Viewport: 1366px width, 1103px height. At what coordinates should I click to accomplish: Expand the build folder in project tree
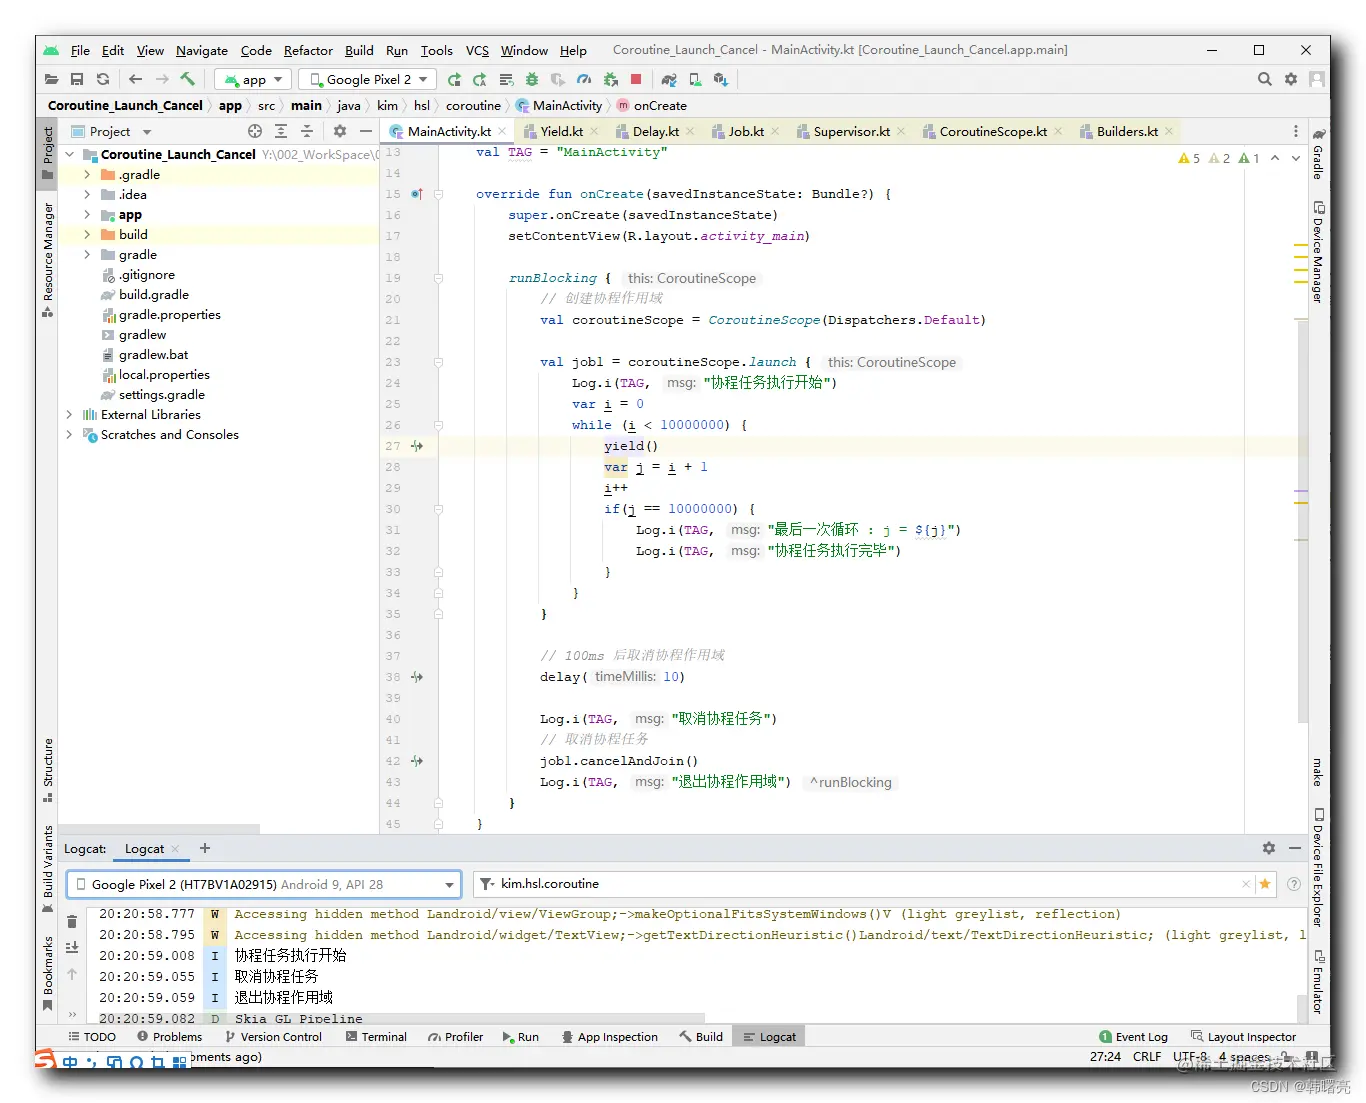click(87, 234)
